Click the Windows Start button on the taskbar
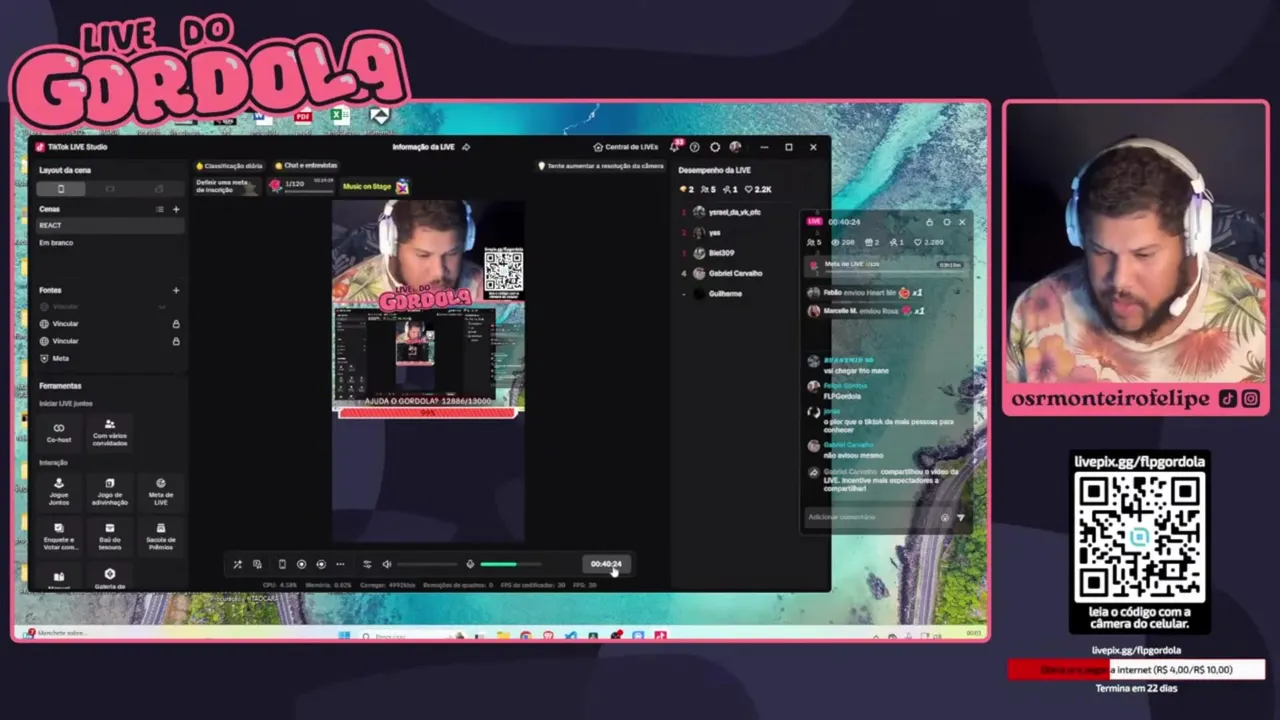The image size is (1280, 720). pos(343,635)
